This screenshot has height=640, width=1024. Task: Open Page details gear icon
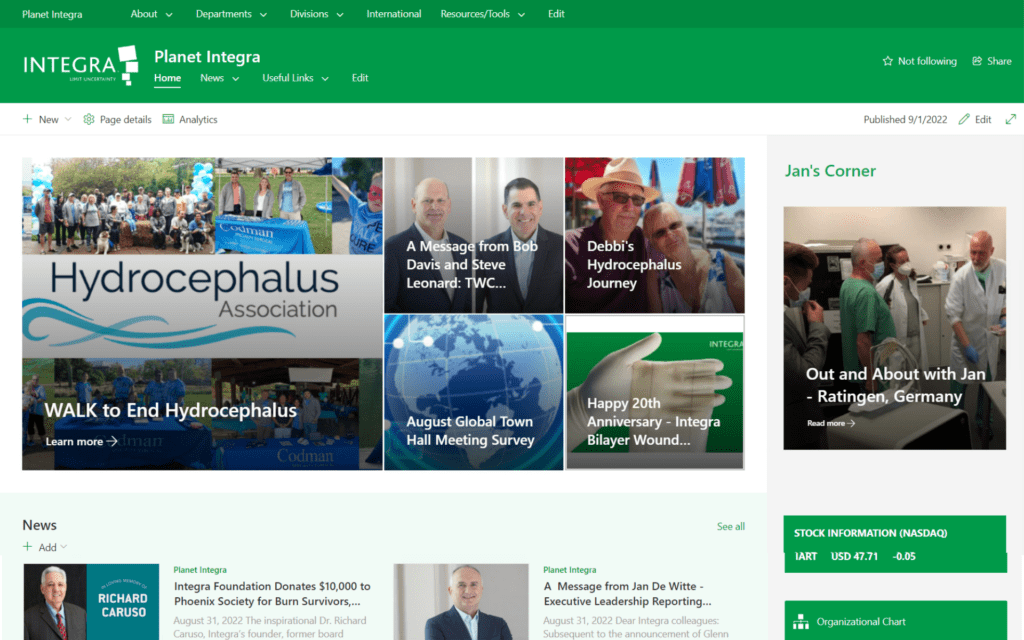(89, 119)
